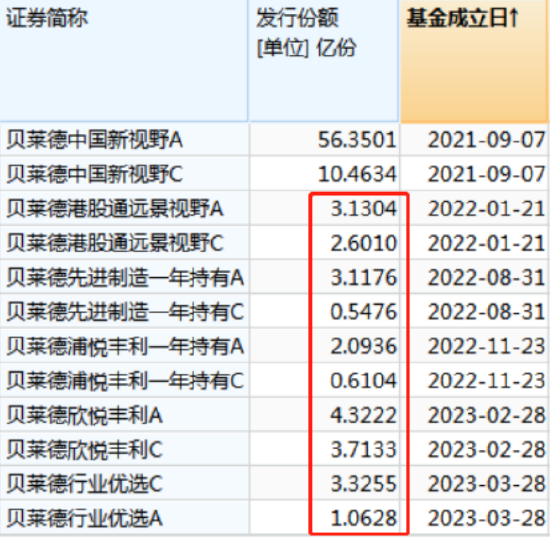Select row 贝莱德行业优选A
This screenshot has height=540, width=550.
[275, 518]
